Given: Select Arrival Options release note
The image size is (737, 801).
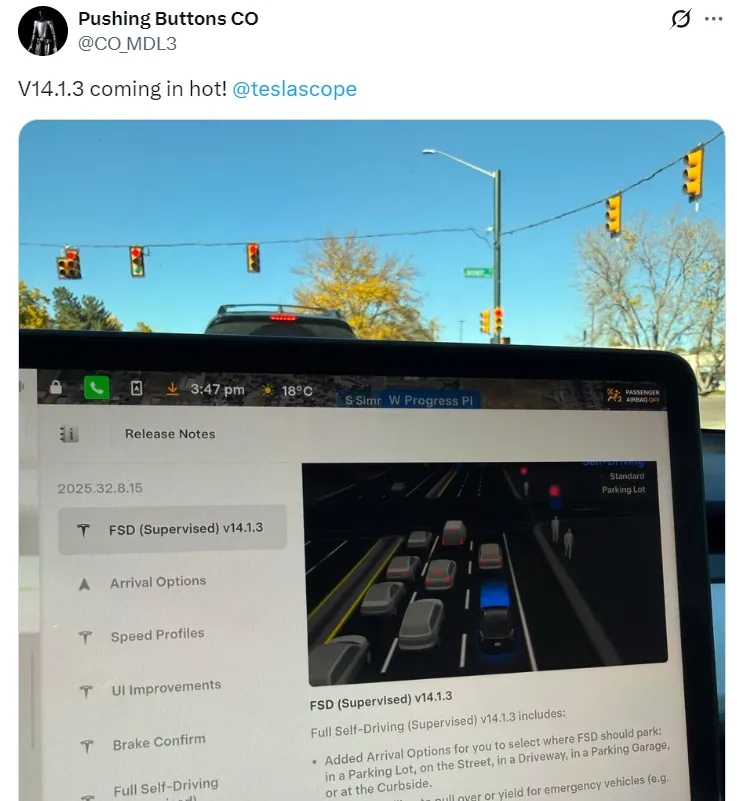Looking at the screenshot, I should click(157, 582).
